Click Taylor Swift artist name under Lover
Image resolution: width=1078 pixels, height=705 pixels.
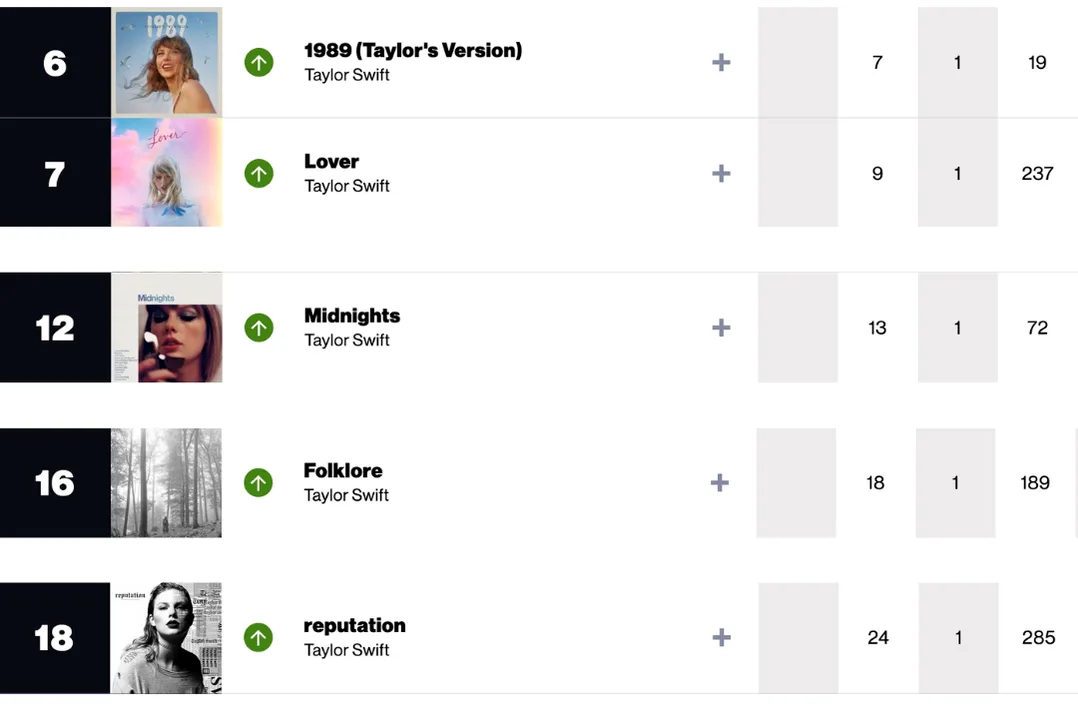pos(347,186)
